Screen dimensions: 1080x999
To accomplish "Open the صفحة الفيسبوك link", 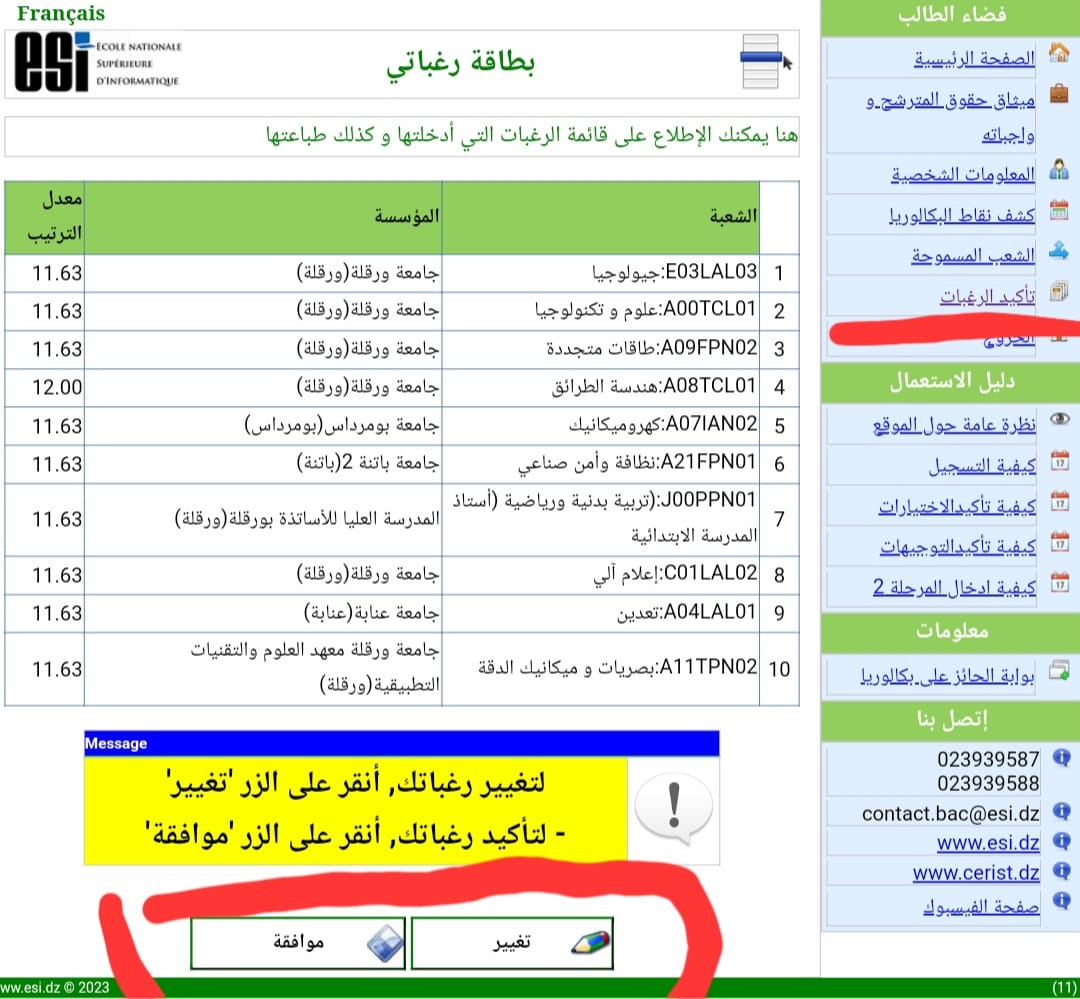I will pos(980,907).
